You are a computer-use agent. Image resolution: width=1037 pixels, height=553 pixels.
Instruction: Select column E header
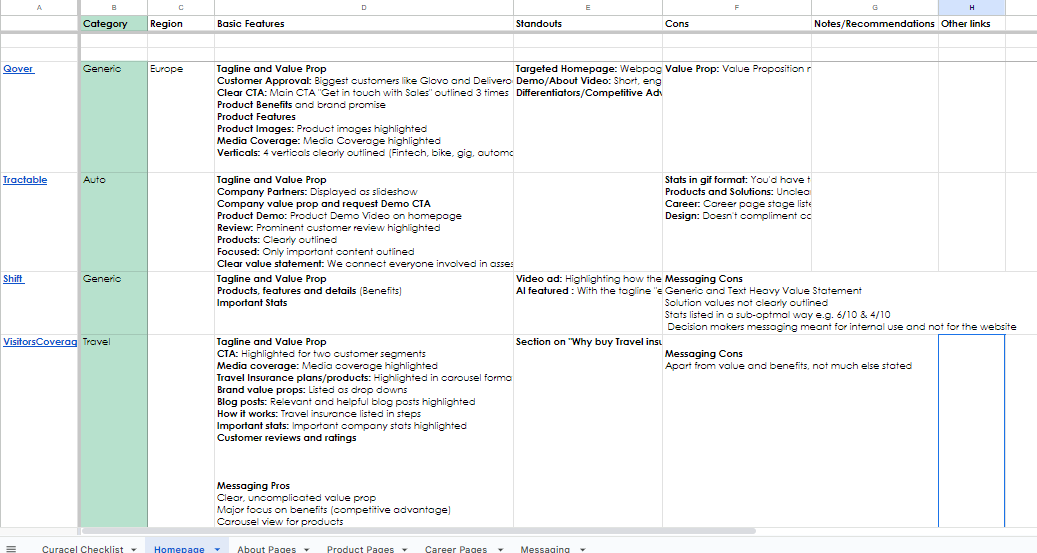coord(587,7)
